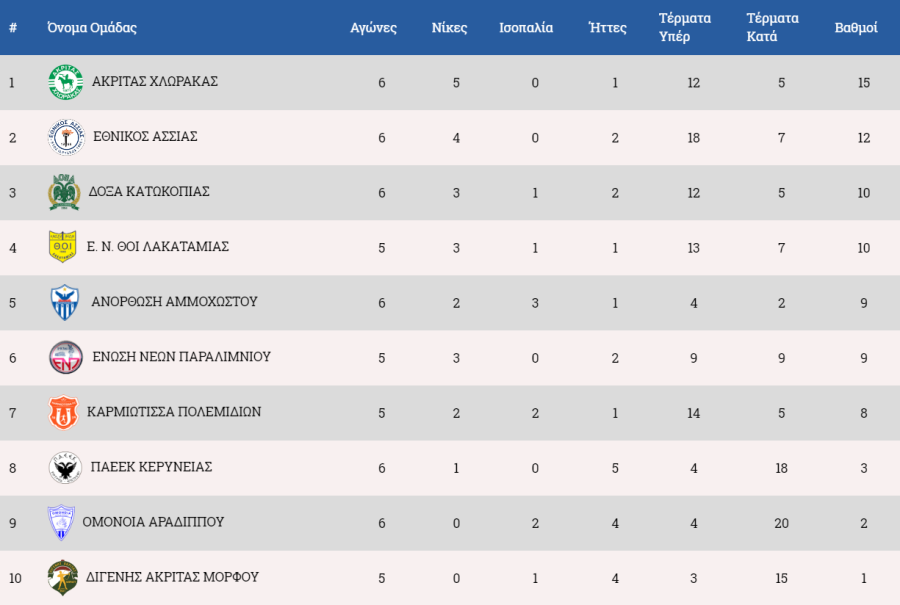
Task: Click the ΚΑΡΜΙΩΤΙΣΣΑ ΠΟΛΕΜΙΔΙΩΝ orange crest
Action: (63, 413)
